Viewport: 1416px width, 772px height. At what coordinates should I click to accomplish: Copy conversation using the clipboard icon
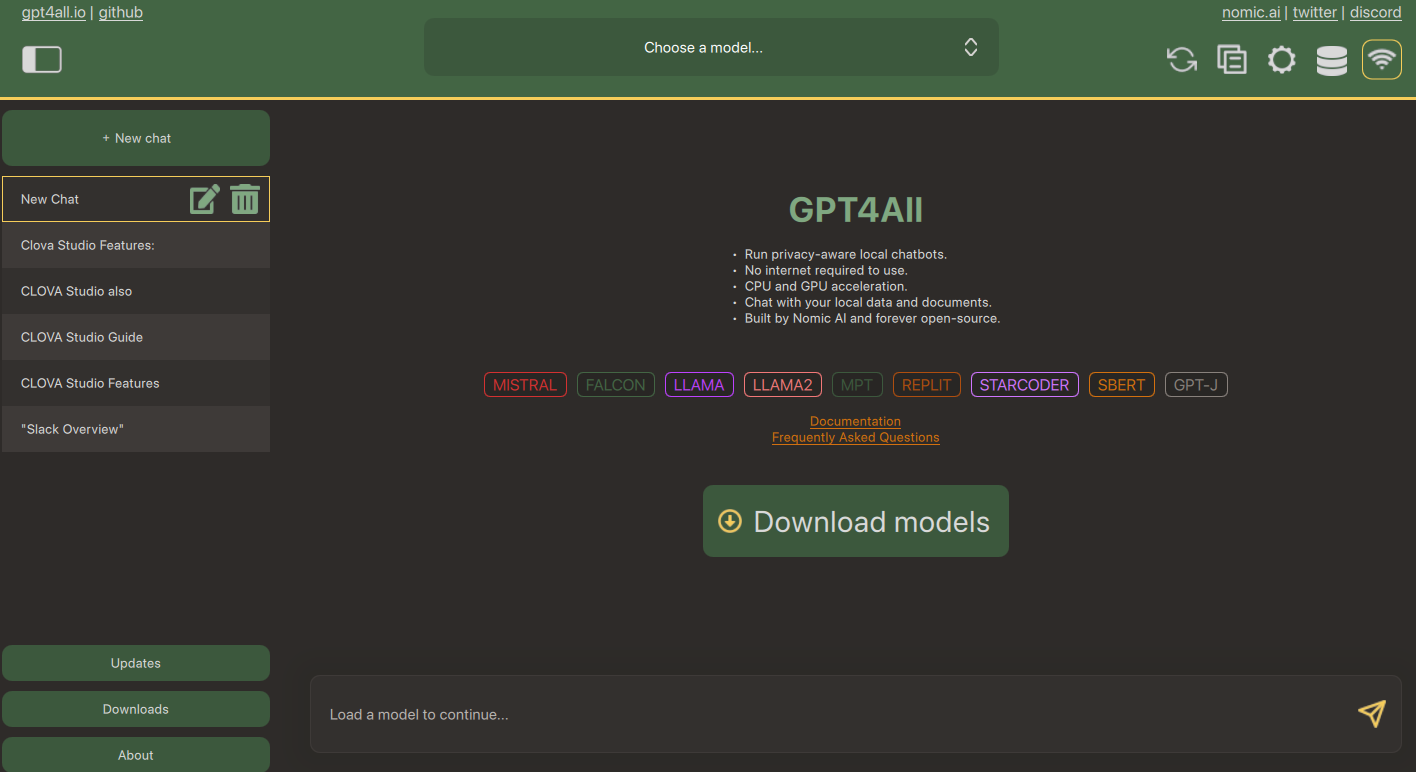pos(1232,60)
